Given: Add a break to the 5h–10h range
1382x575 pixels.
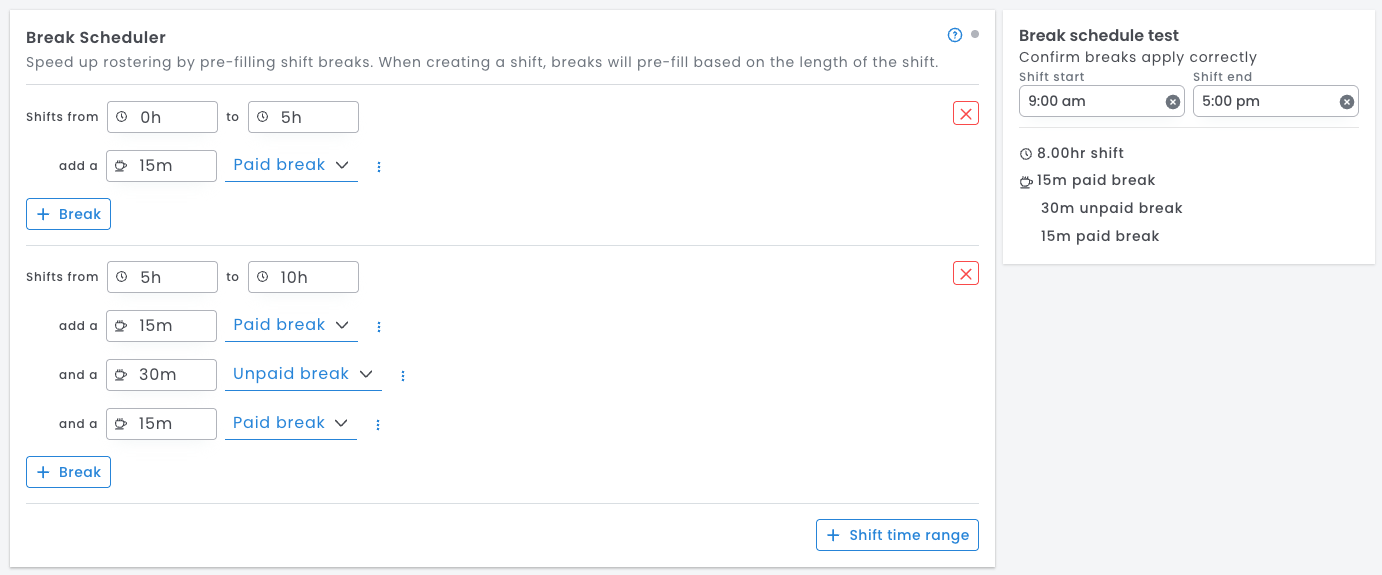Looking at the screenshot, I should click(69, 472).
